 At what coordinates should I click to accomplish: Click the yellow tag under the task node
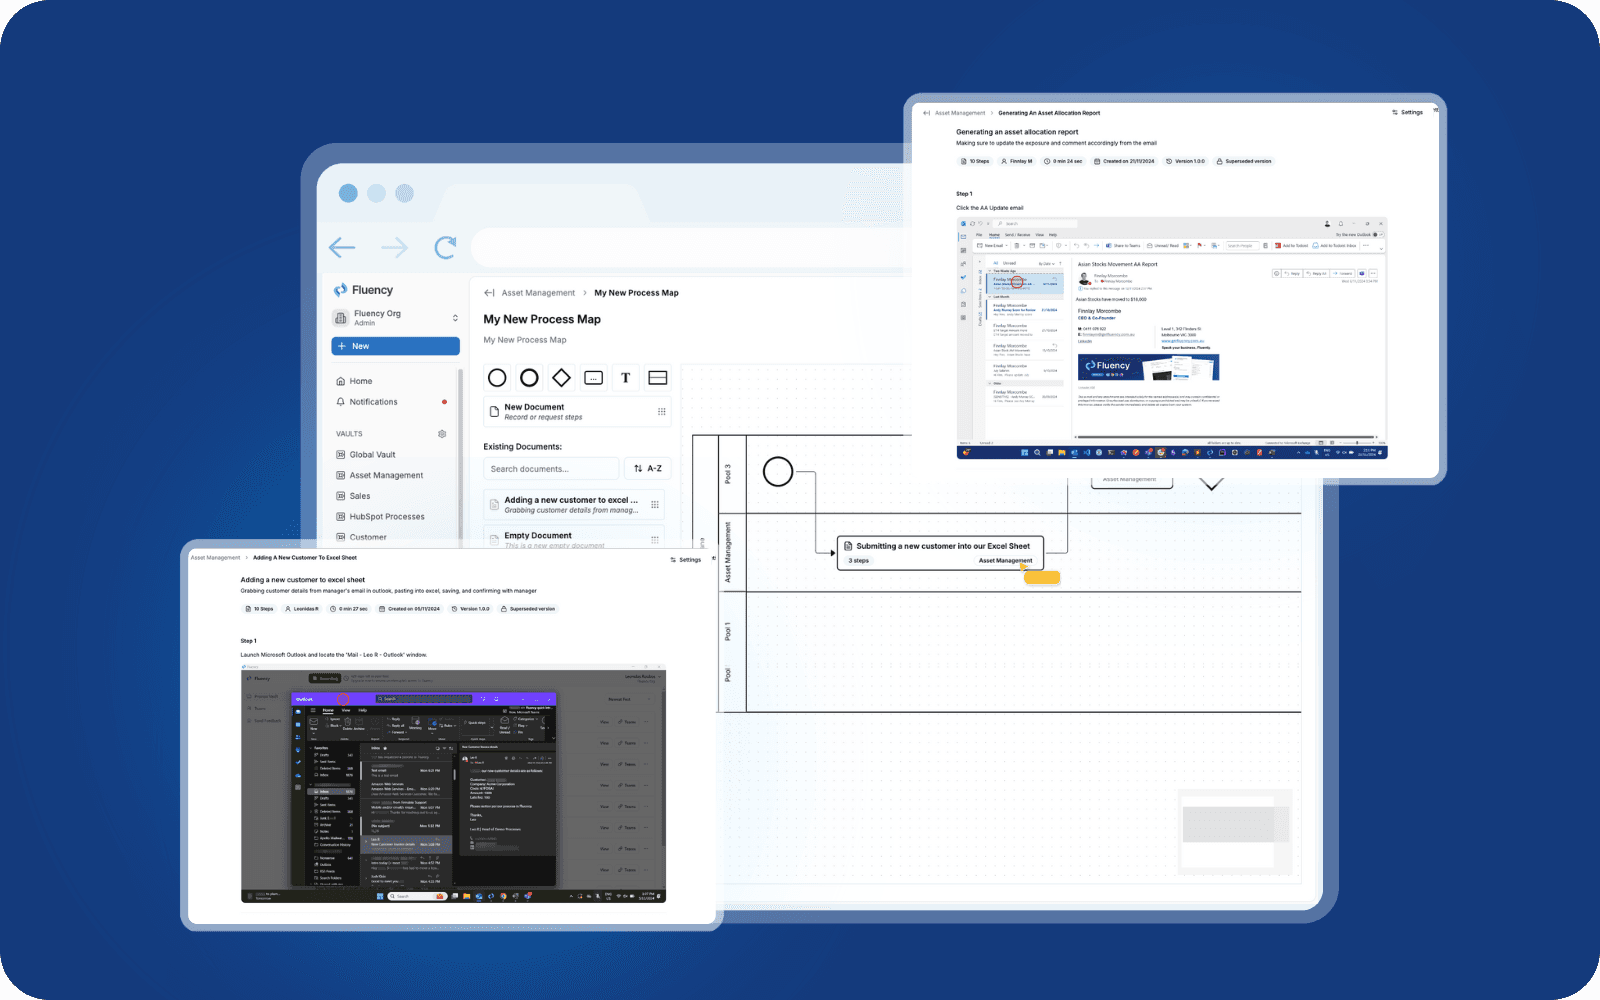(x=1042, y=577)
